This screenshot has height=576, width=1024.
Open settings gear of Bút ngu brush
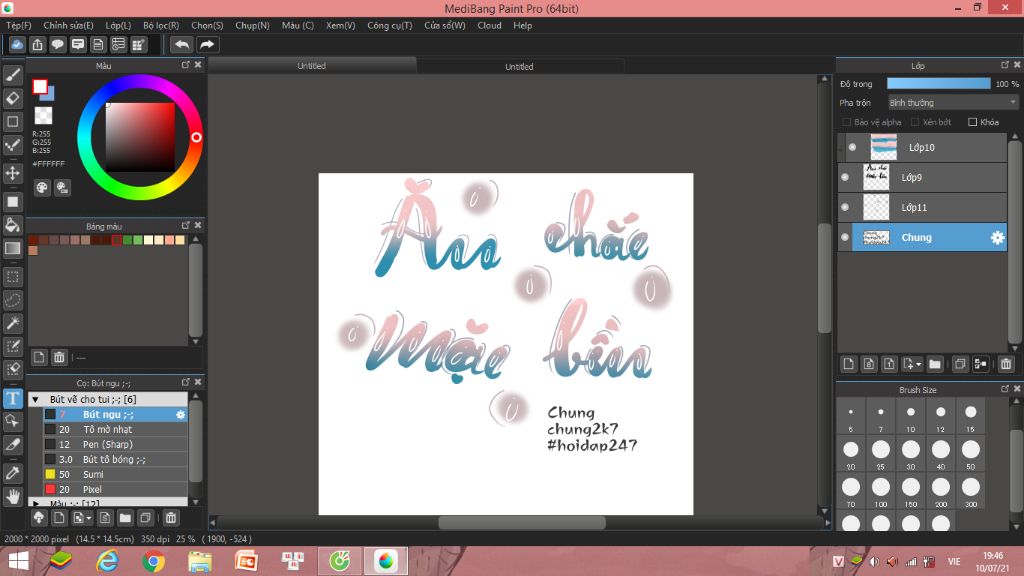click(x=180, y=415)
